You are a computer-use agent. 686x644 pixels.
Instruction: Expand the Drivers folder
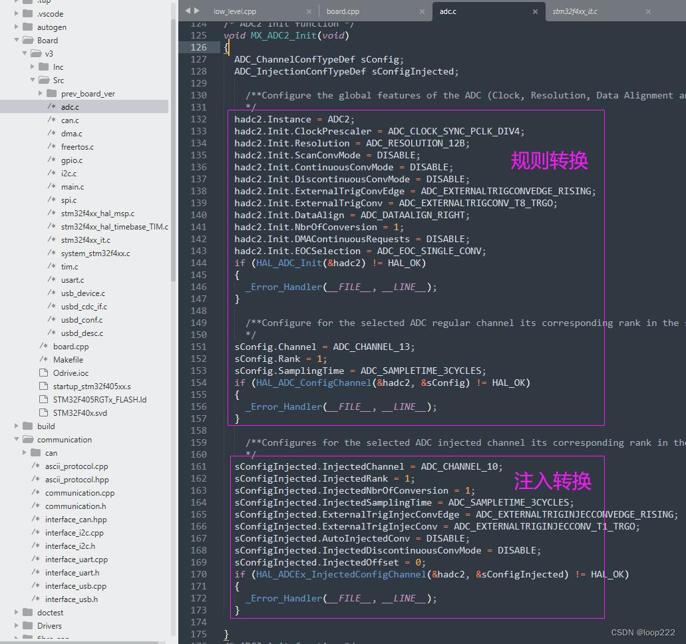pos(17,626)
